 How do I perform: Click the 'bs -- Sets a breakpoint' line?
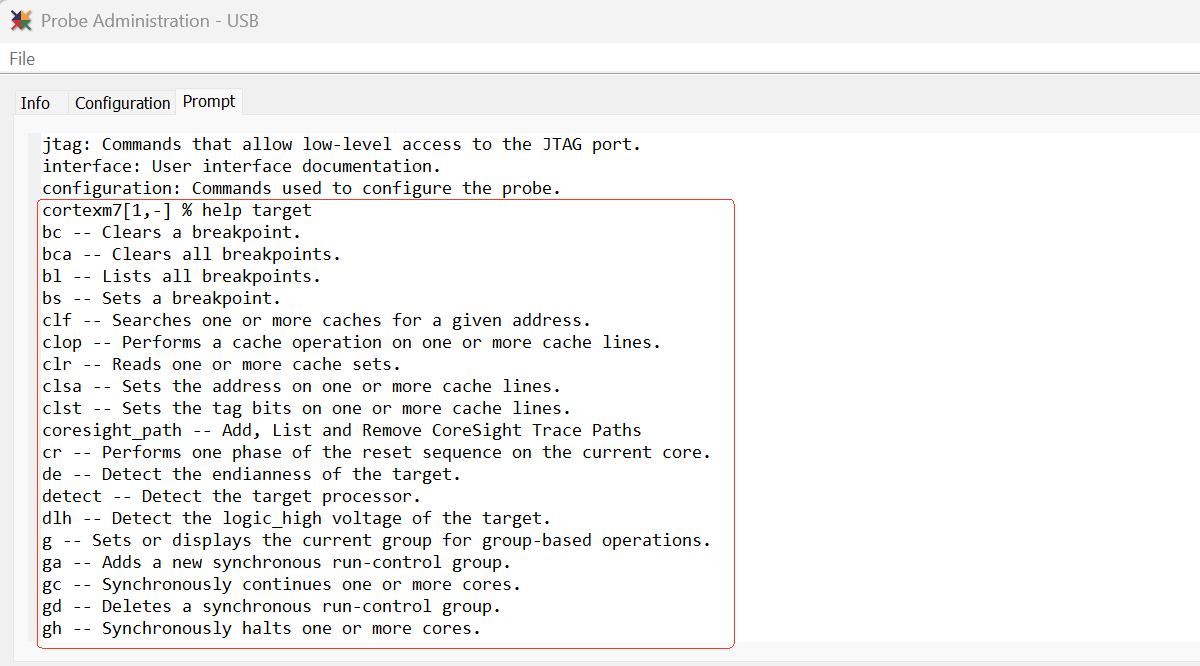coord(161,299)
